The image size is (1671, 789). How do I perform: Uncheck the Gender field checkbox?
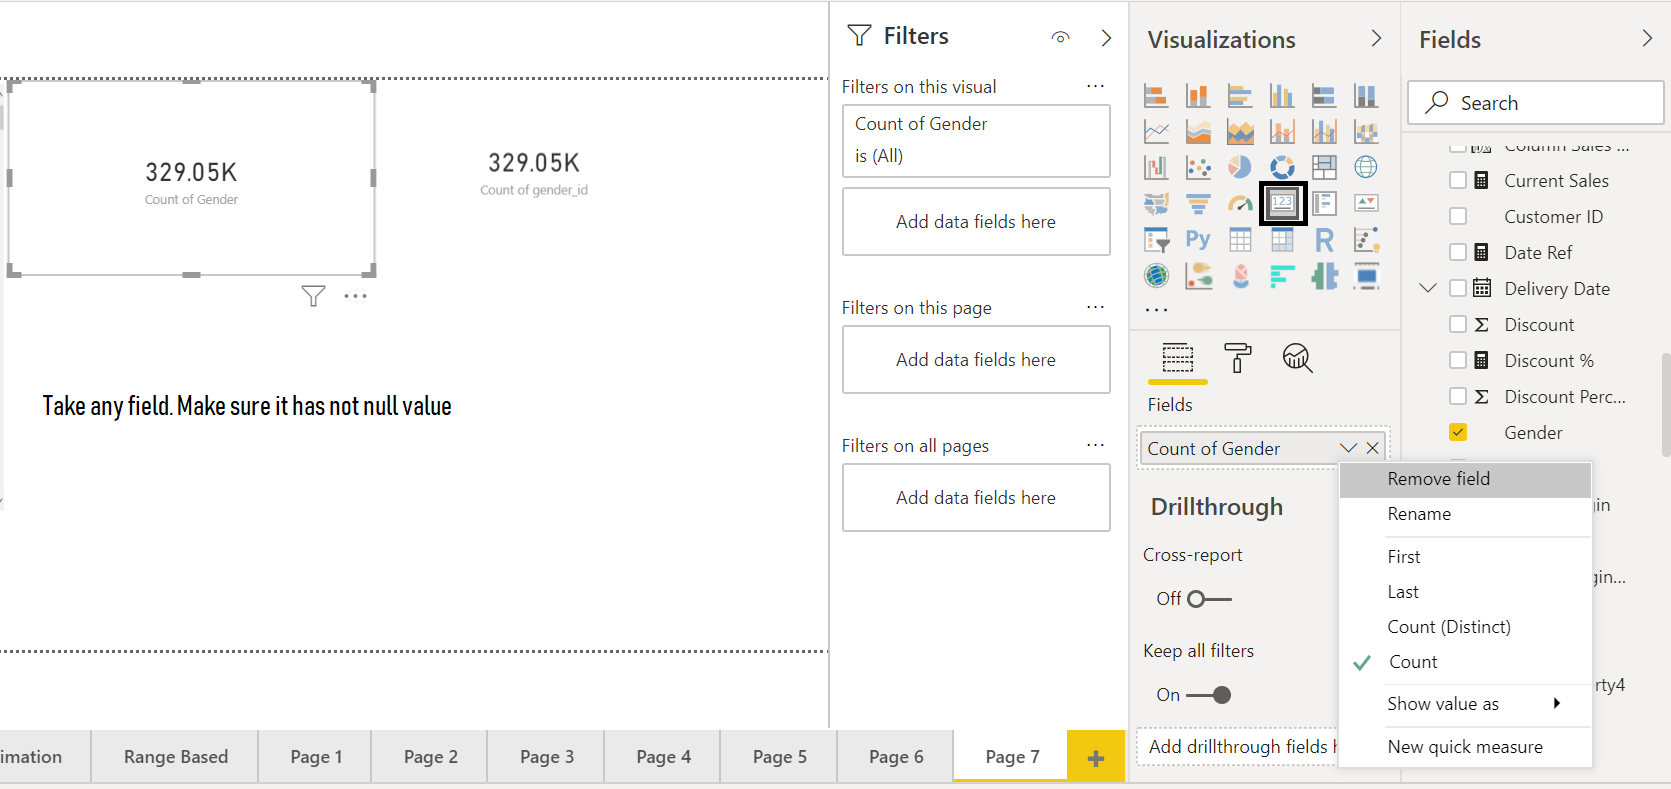tap(1458, 432)
